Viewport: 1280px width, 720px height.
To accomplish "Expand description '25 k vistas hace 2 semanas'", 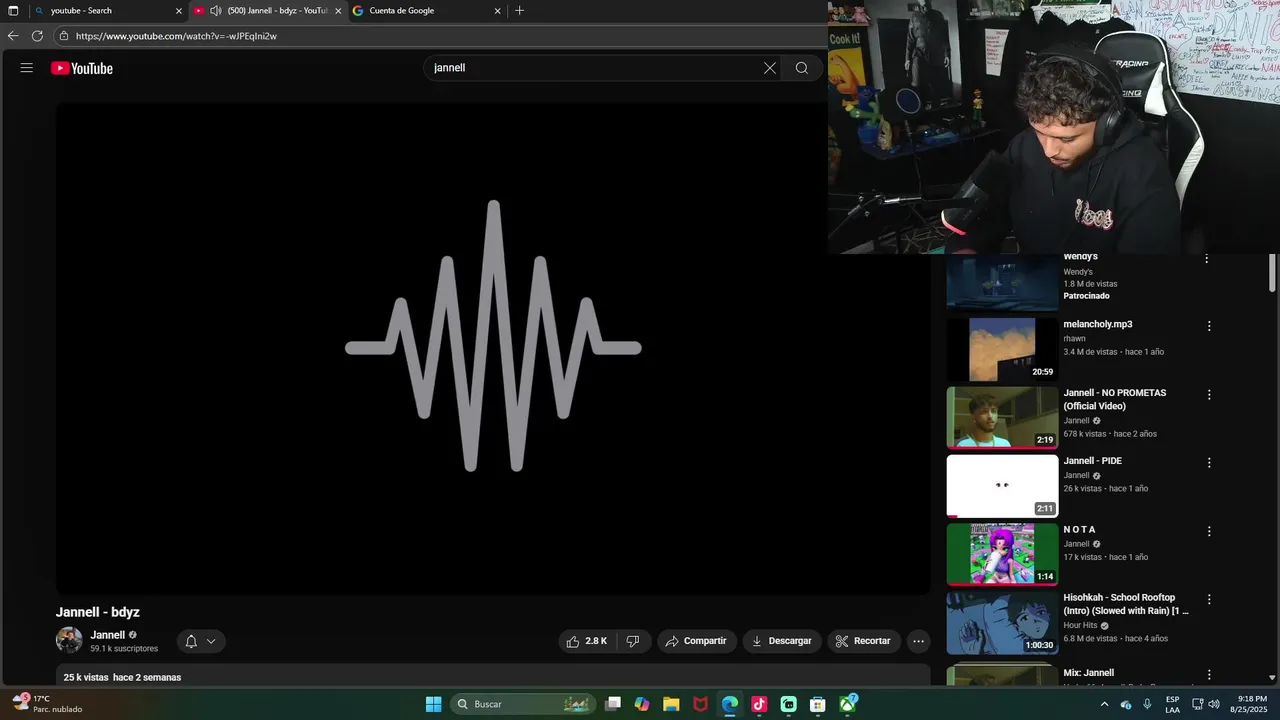I will 122,677.
